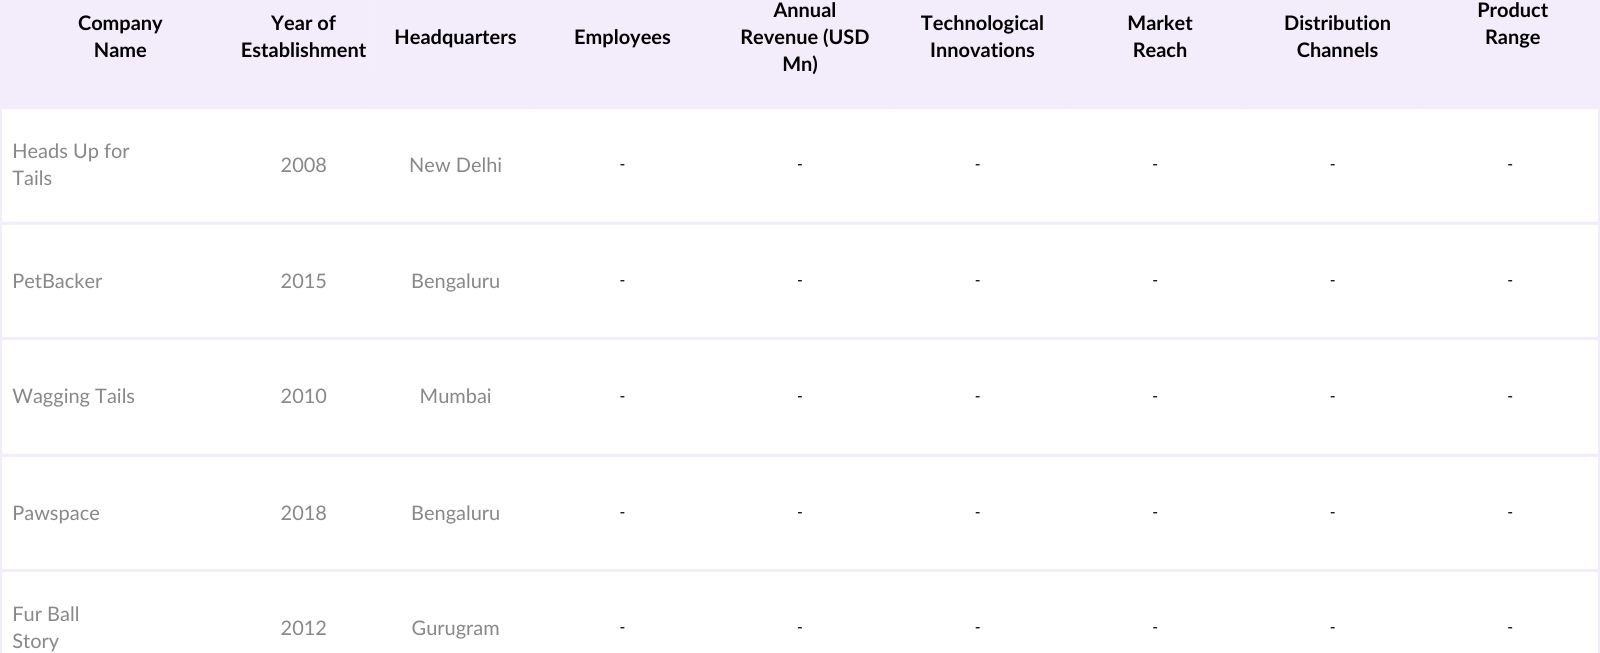
Task: Click the Wagging Tails company name
Action: click(x=73, y=396)
